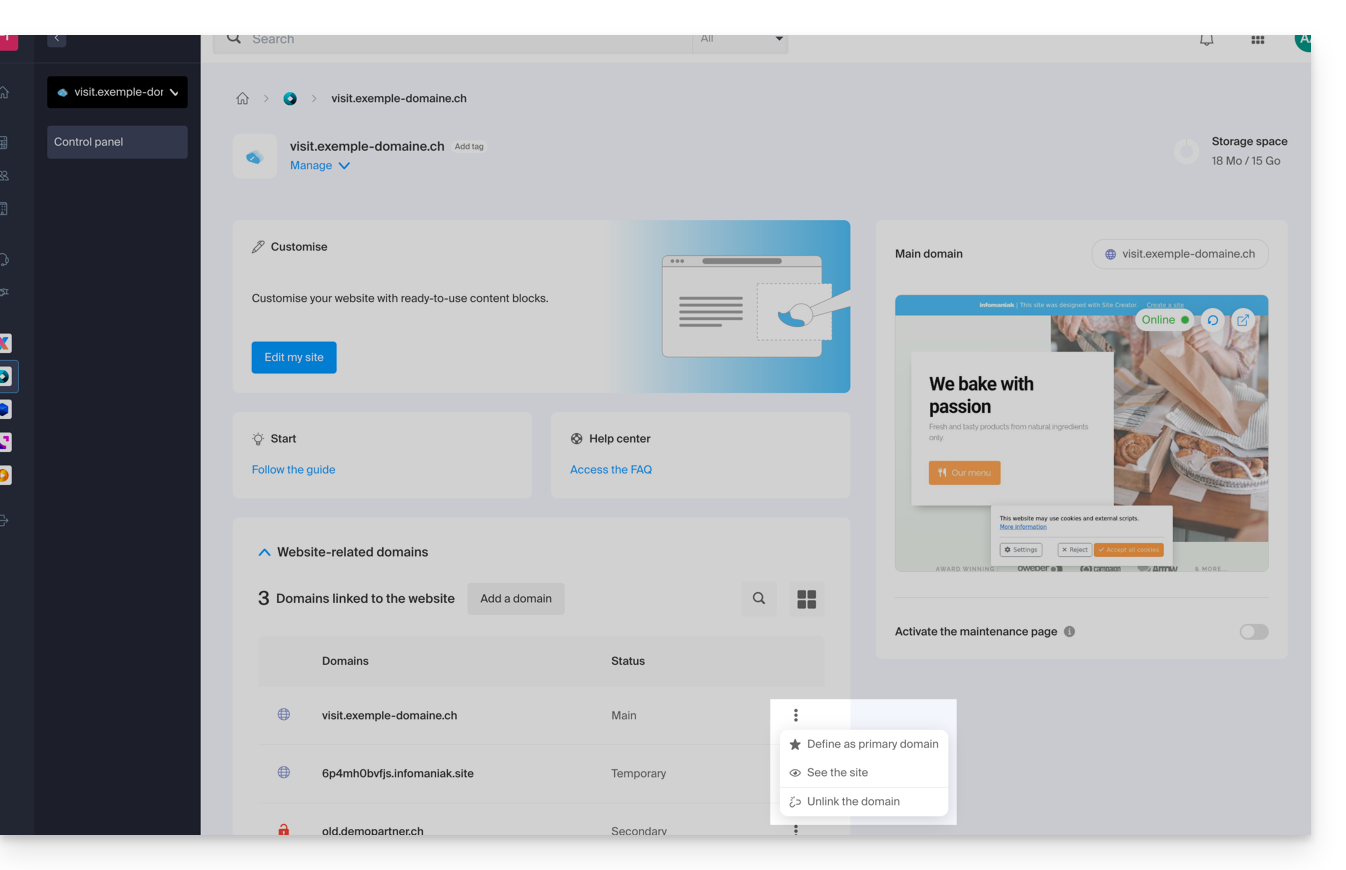The image size is (1346, 870).
Task: Open the site selector dropdown in sidebar
Action: (x=117, y=92)
